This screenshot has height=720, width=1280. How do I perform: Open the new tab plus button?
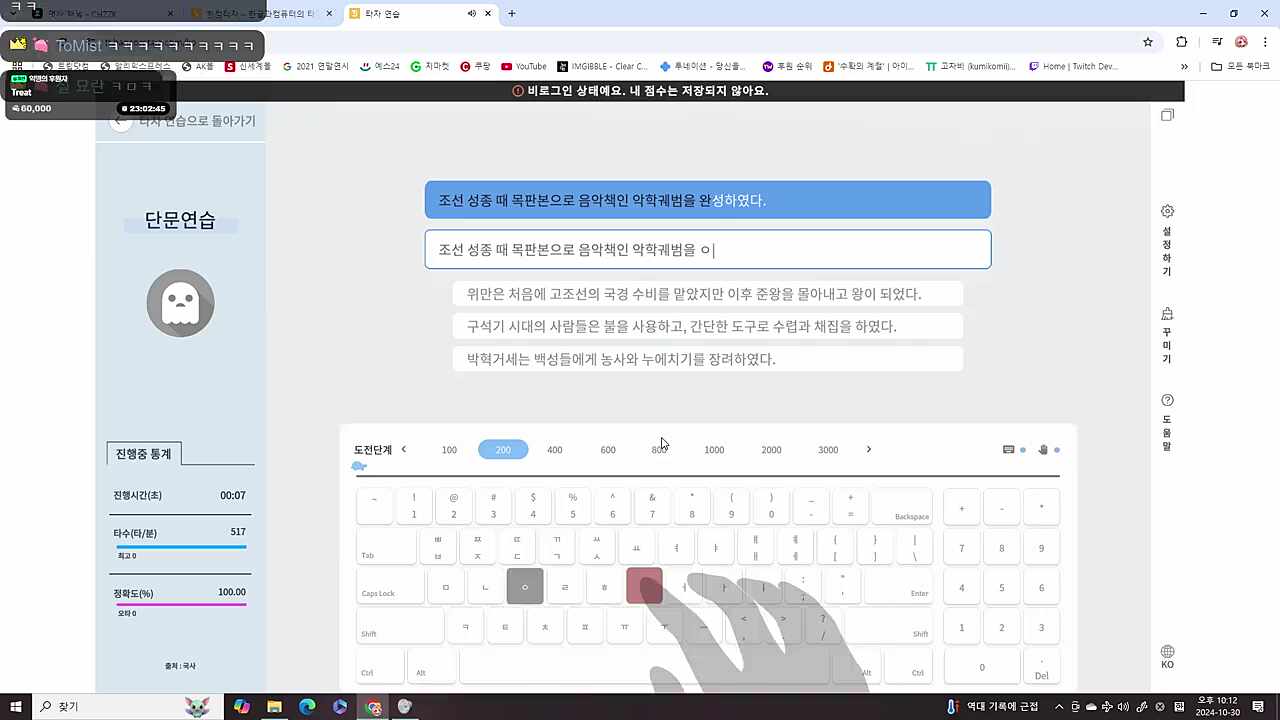[512, 13]
